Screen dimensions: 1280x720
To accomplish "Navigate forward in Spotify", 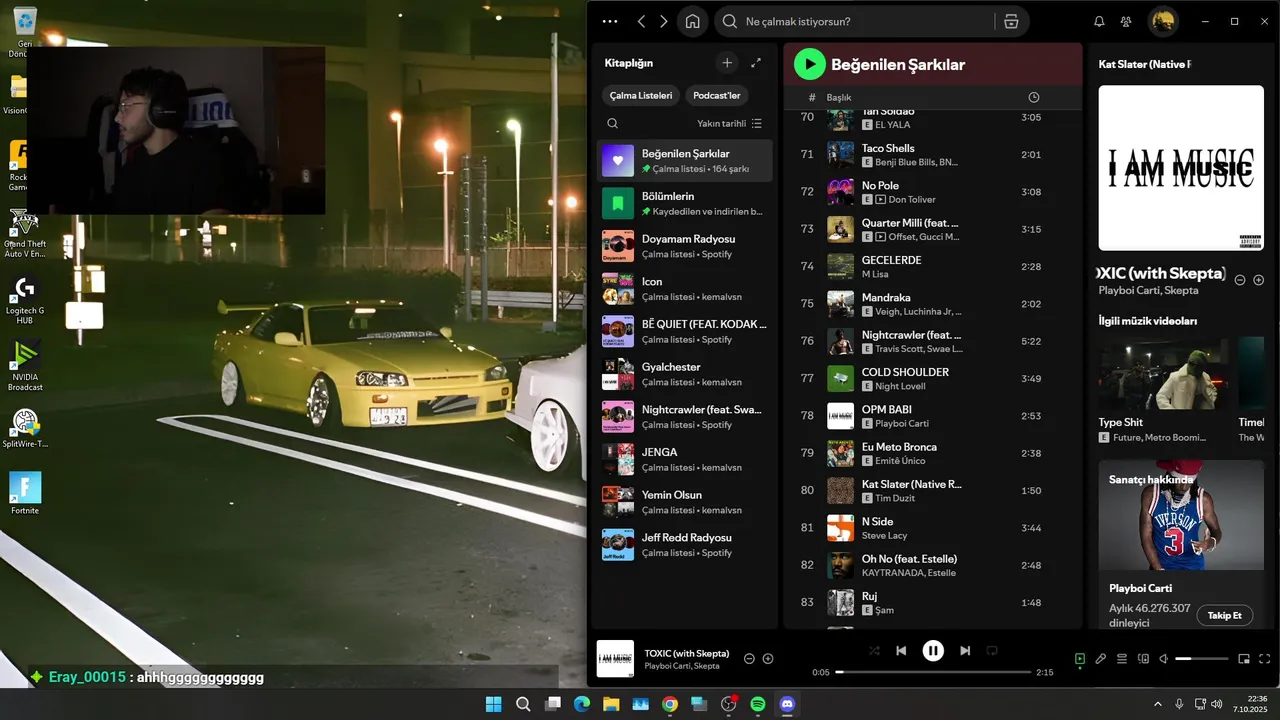I will [x=663, y=21].
